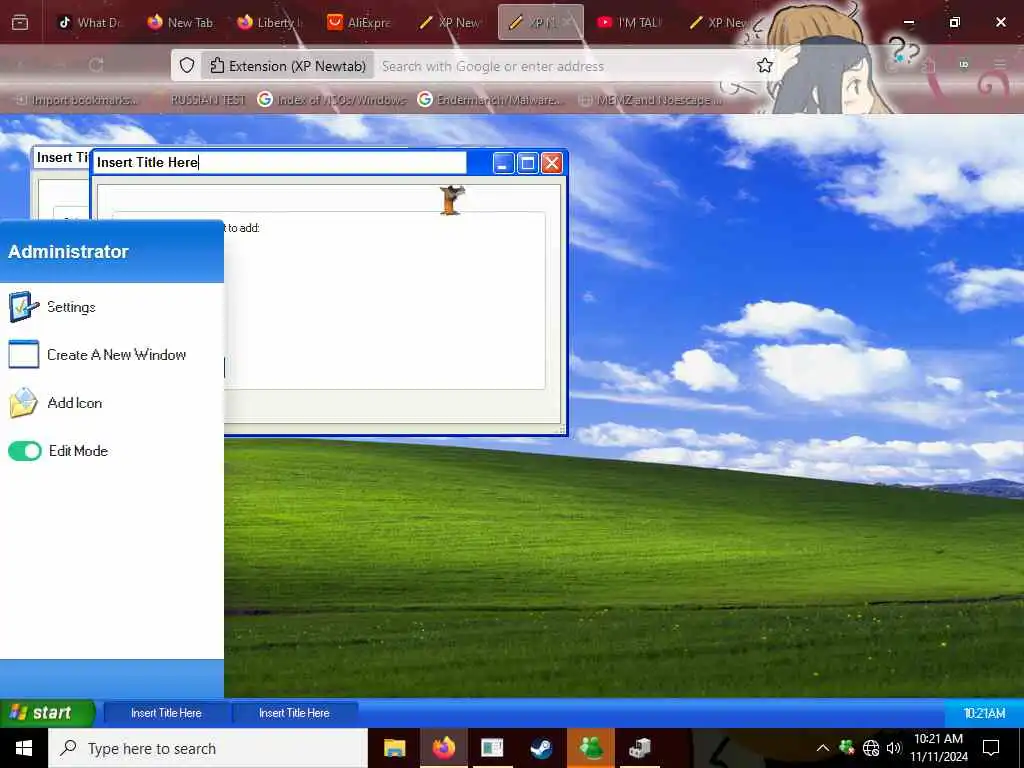Open the Windows 10 Start menu
Viewport: 1024px width, 768px height.
[x=24, y=748]
